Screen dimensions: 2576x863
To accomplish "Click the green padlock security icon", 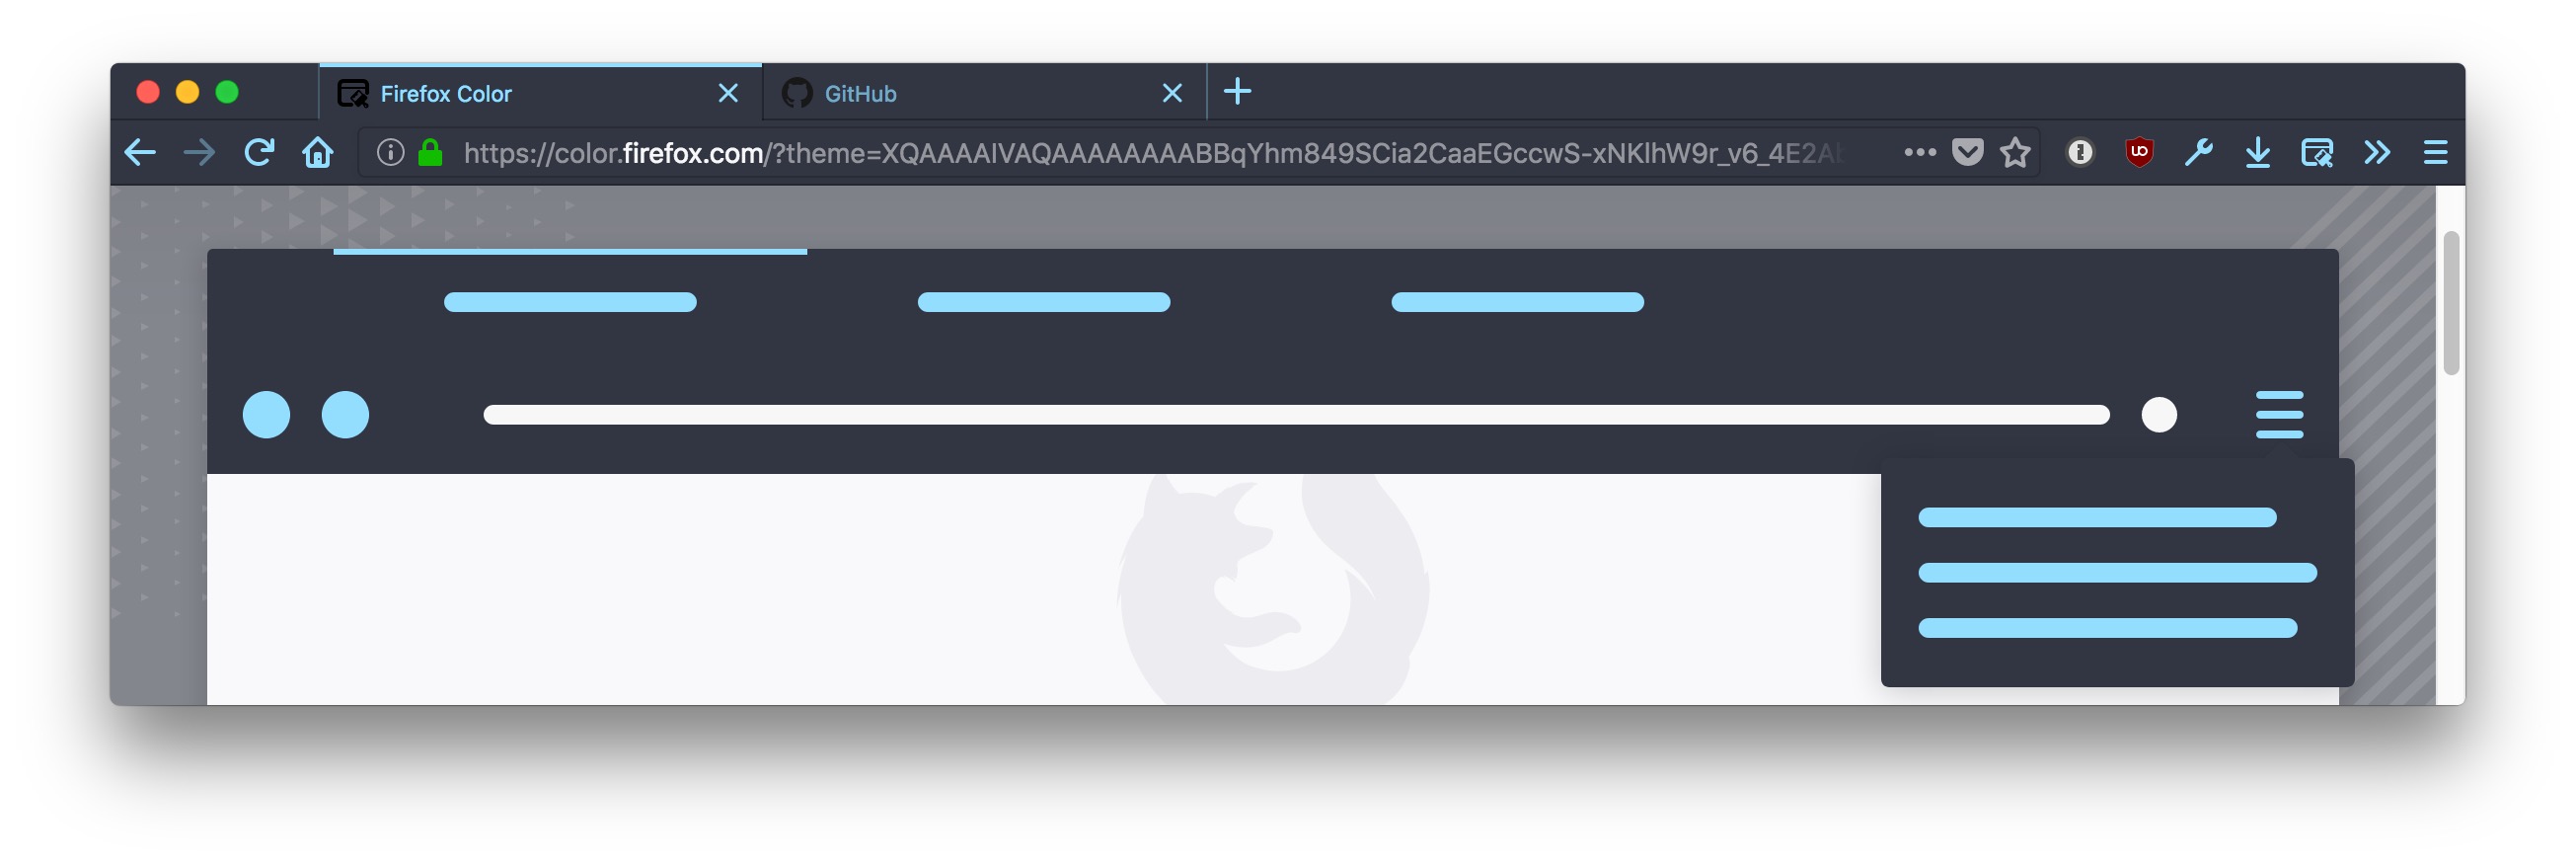I will [430, 152].
